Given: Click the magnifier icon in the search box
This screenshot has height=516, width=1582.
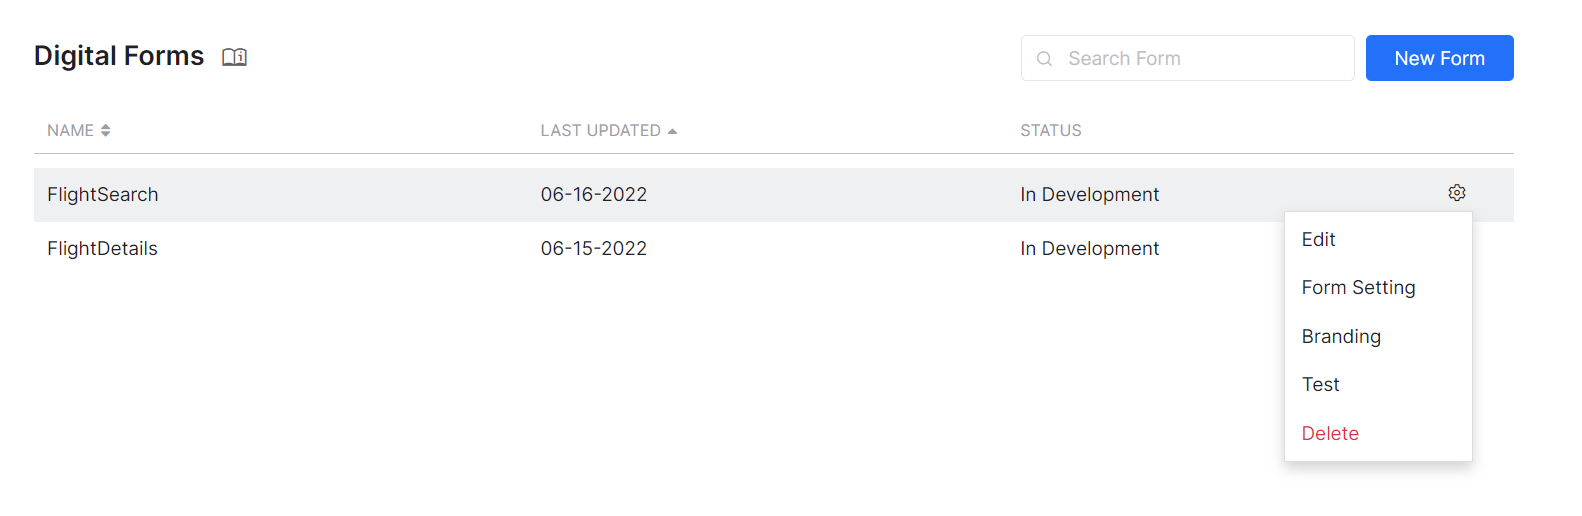Looking at the screenshot, I should pyautogui.click(x=1044, y=59).
